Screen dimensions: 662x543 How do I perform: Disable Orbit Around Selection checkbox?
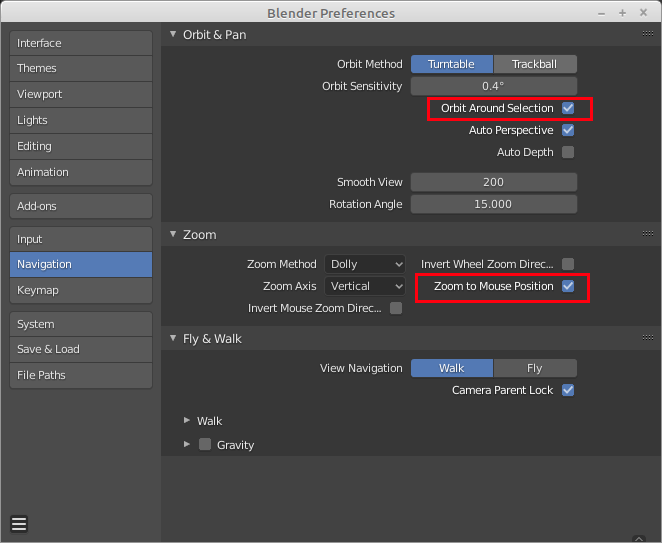568,108
